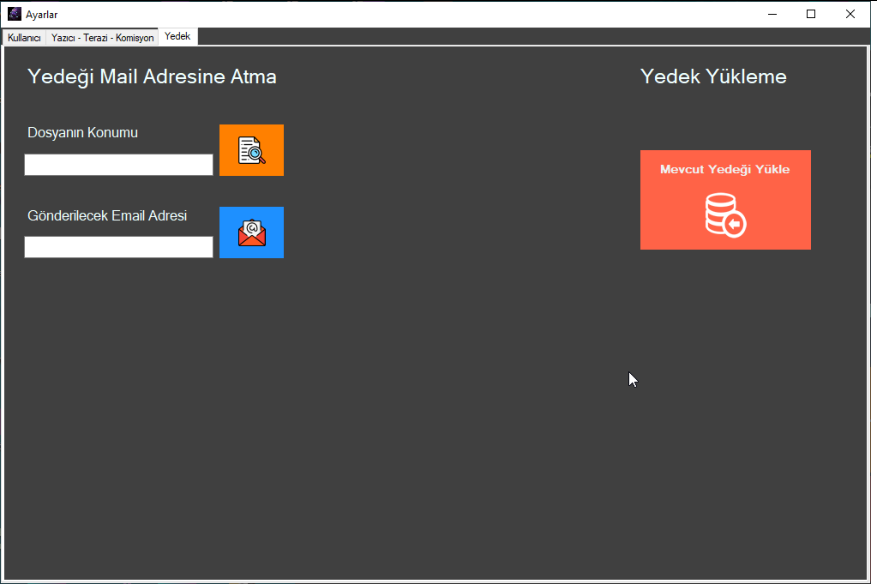Maximize the Ayarlar window
The height and width of the screenshot is (587, 877).
tap(811, 14)
